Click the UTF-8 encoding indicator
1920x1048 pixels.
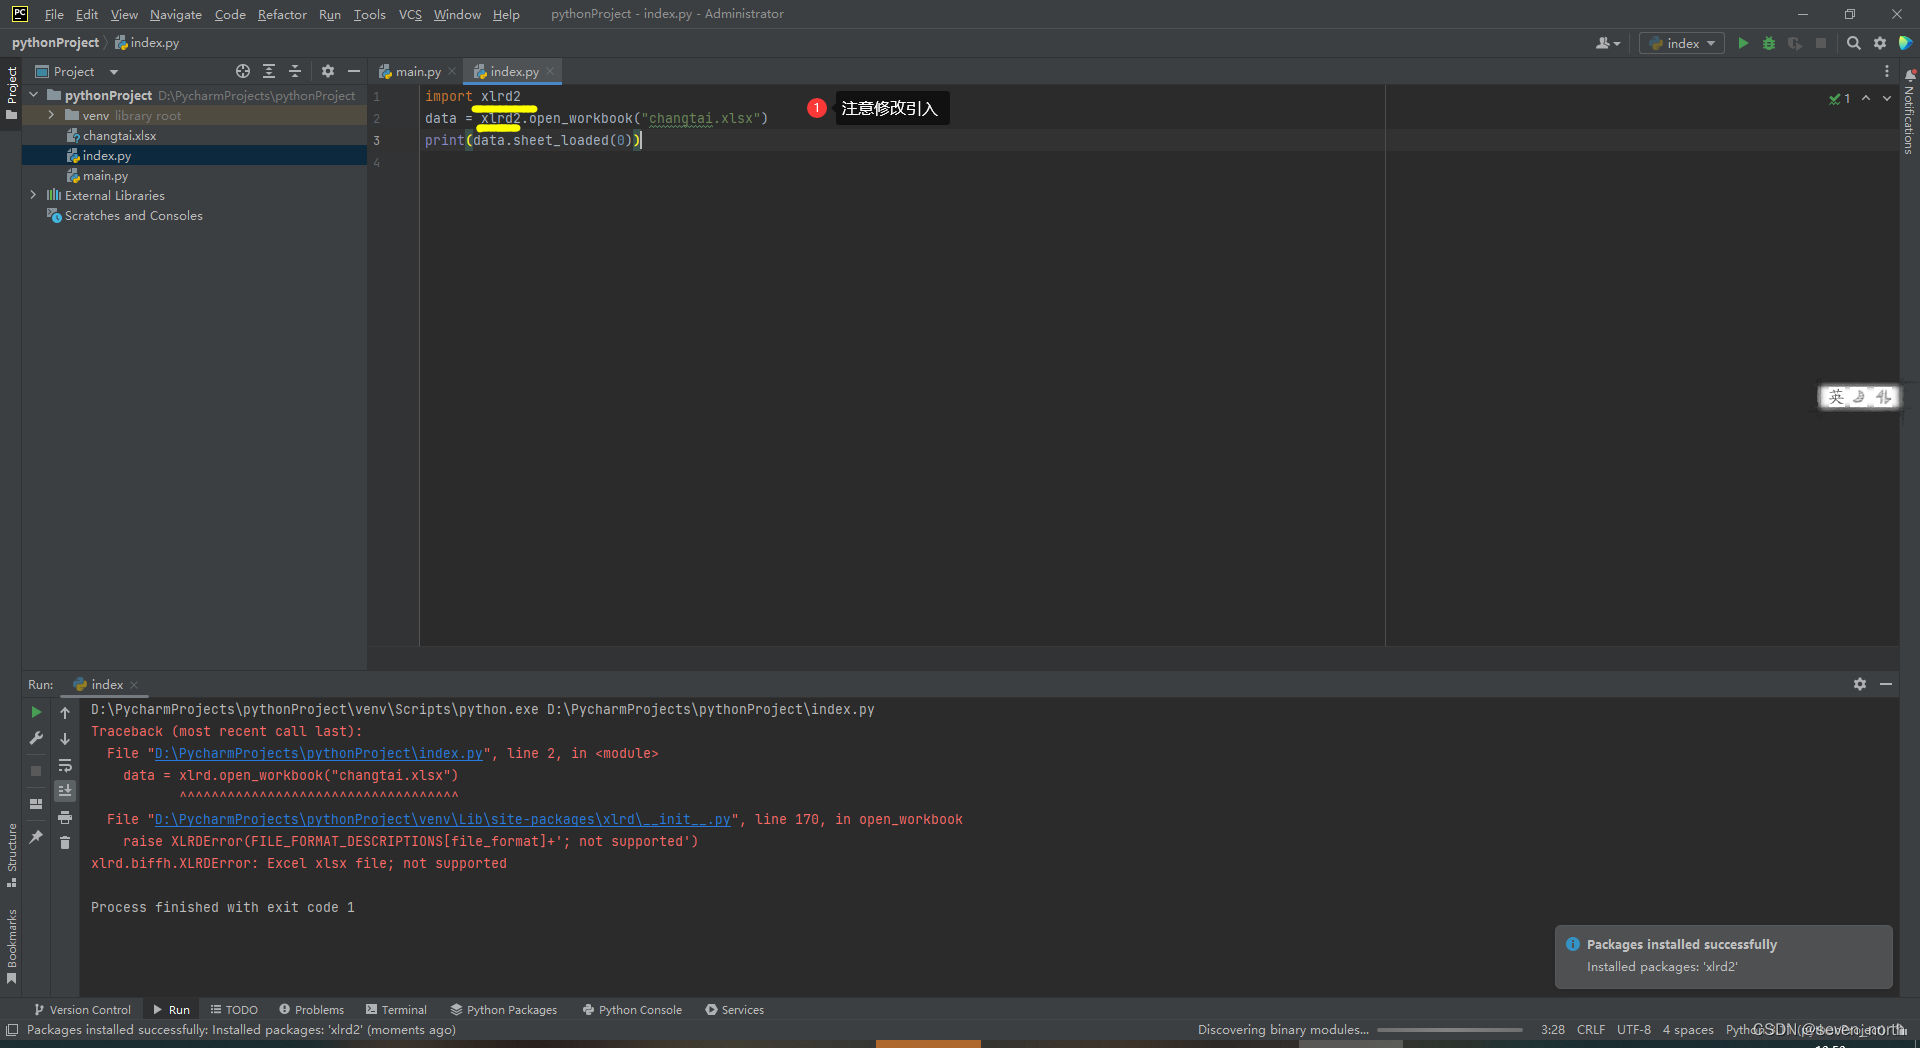pyautogui.click(x=1634, y=1029)
